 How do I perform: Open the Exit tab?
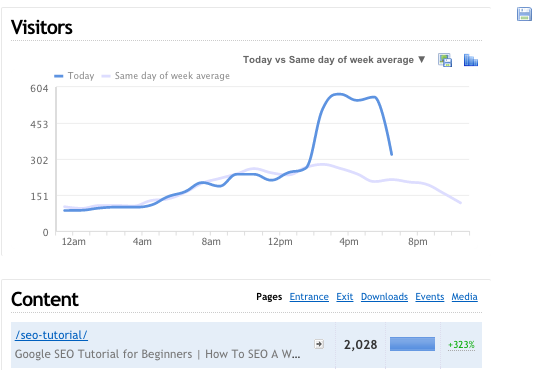click(345, 297)
